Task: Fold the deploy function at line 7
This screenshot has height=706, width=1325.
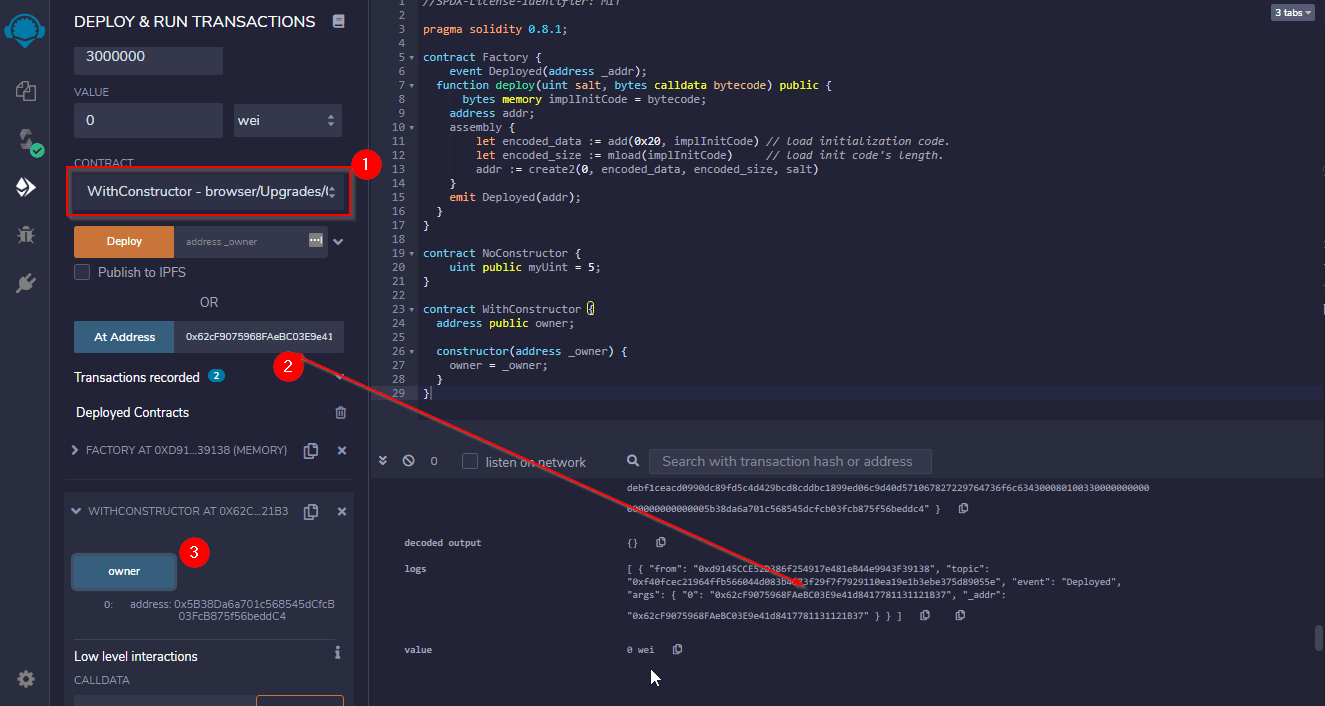Action: tap(412, 85)
